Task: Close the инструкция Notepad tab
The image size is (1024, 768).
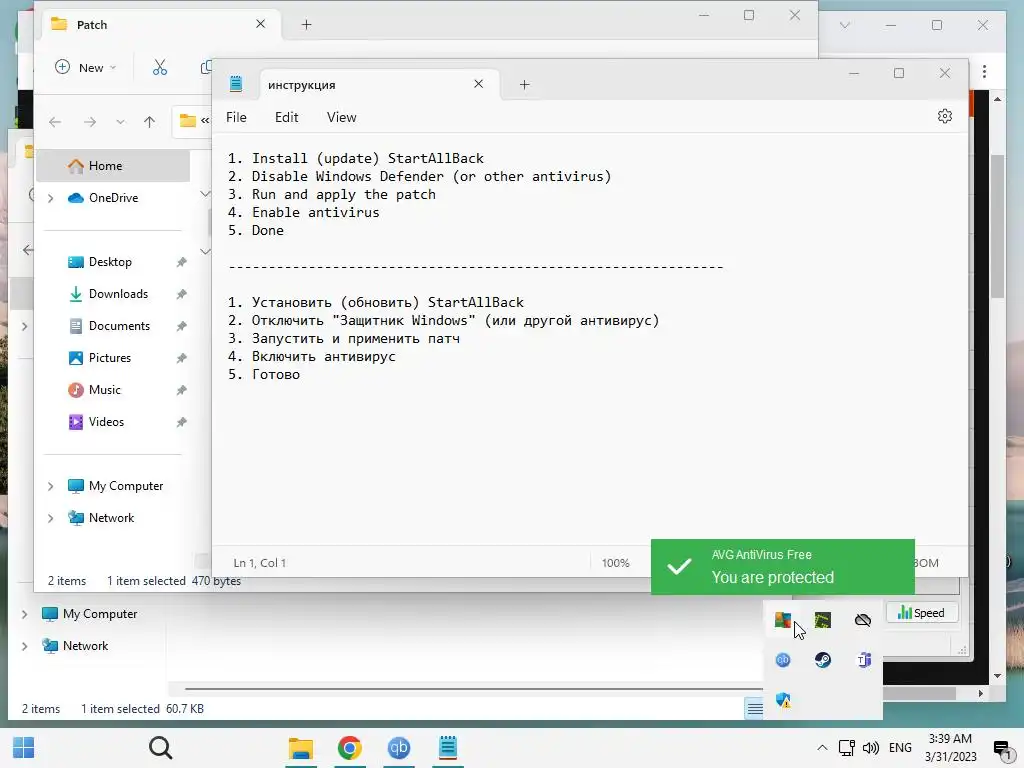Action: pyautogui.click(x=479, y=84)
